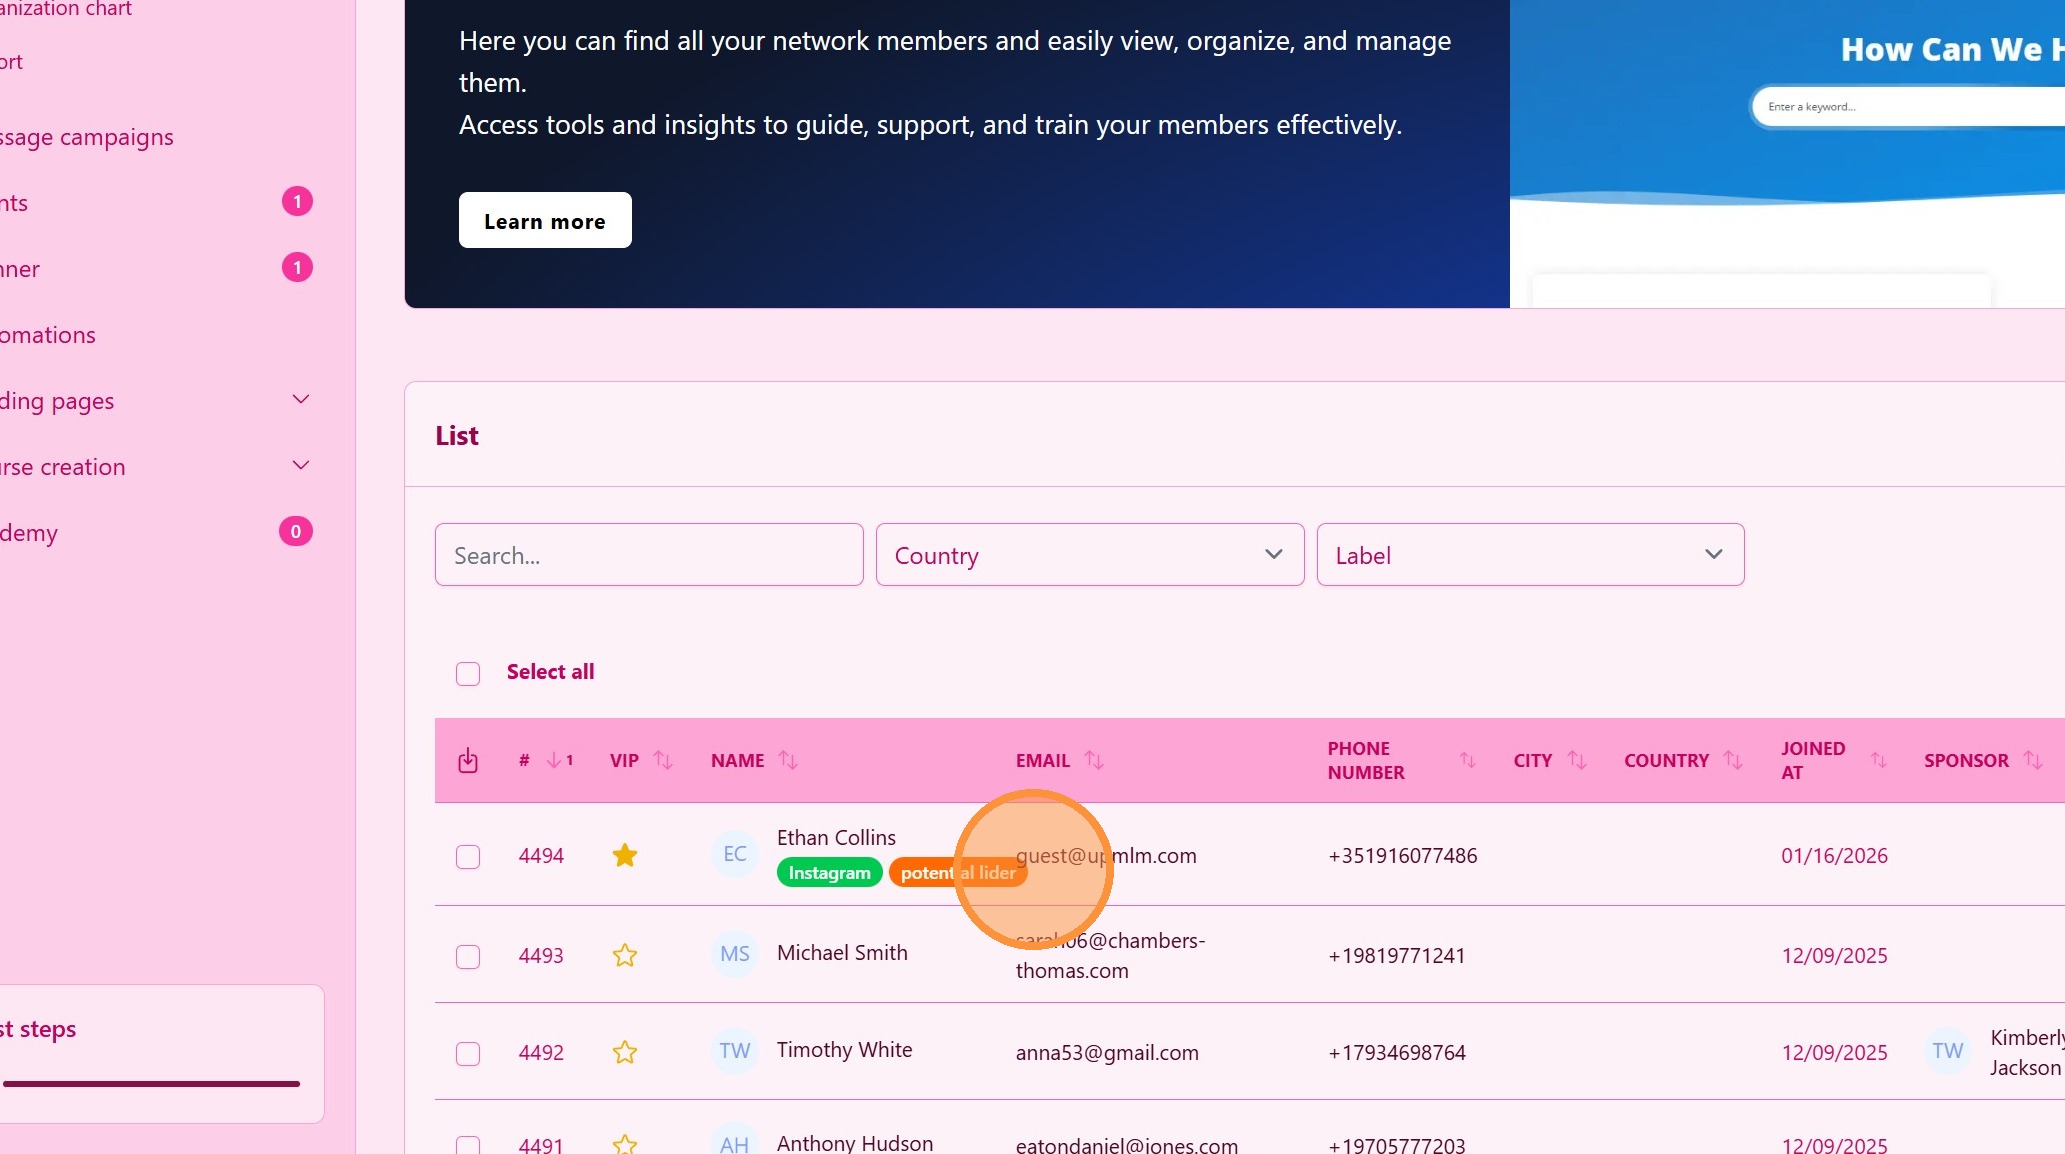Click the Learn more button
Image resolution: width=2065 pixels, height=1154 pixels.
(545, 221)
